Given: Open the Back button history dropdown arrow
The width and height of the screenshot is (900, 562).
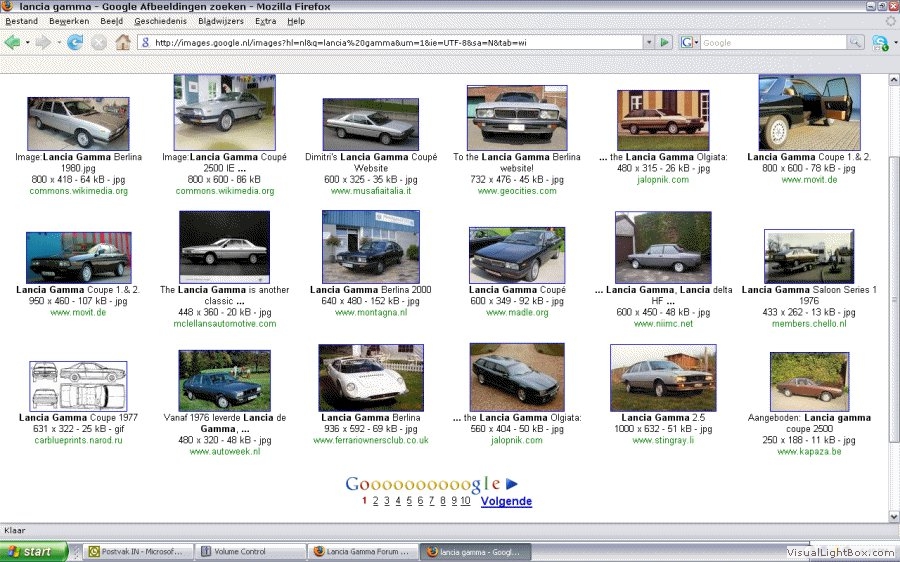Looking at the screenshot, I should click(27, 42).
